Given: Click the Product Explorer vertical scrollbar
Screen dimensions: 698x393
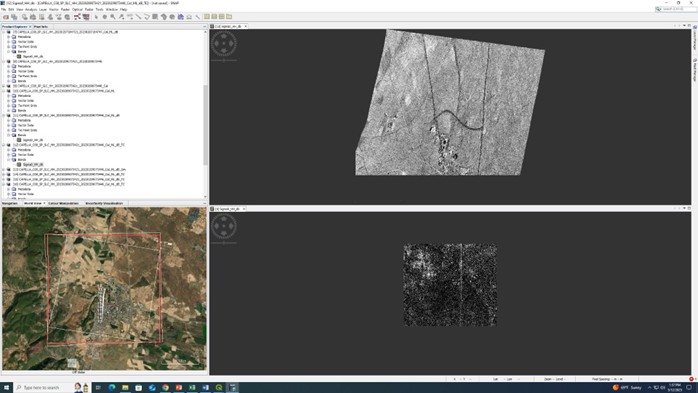Looking at the screenshot, I should (x=205, y=125).
